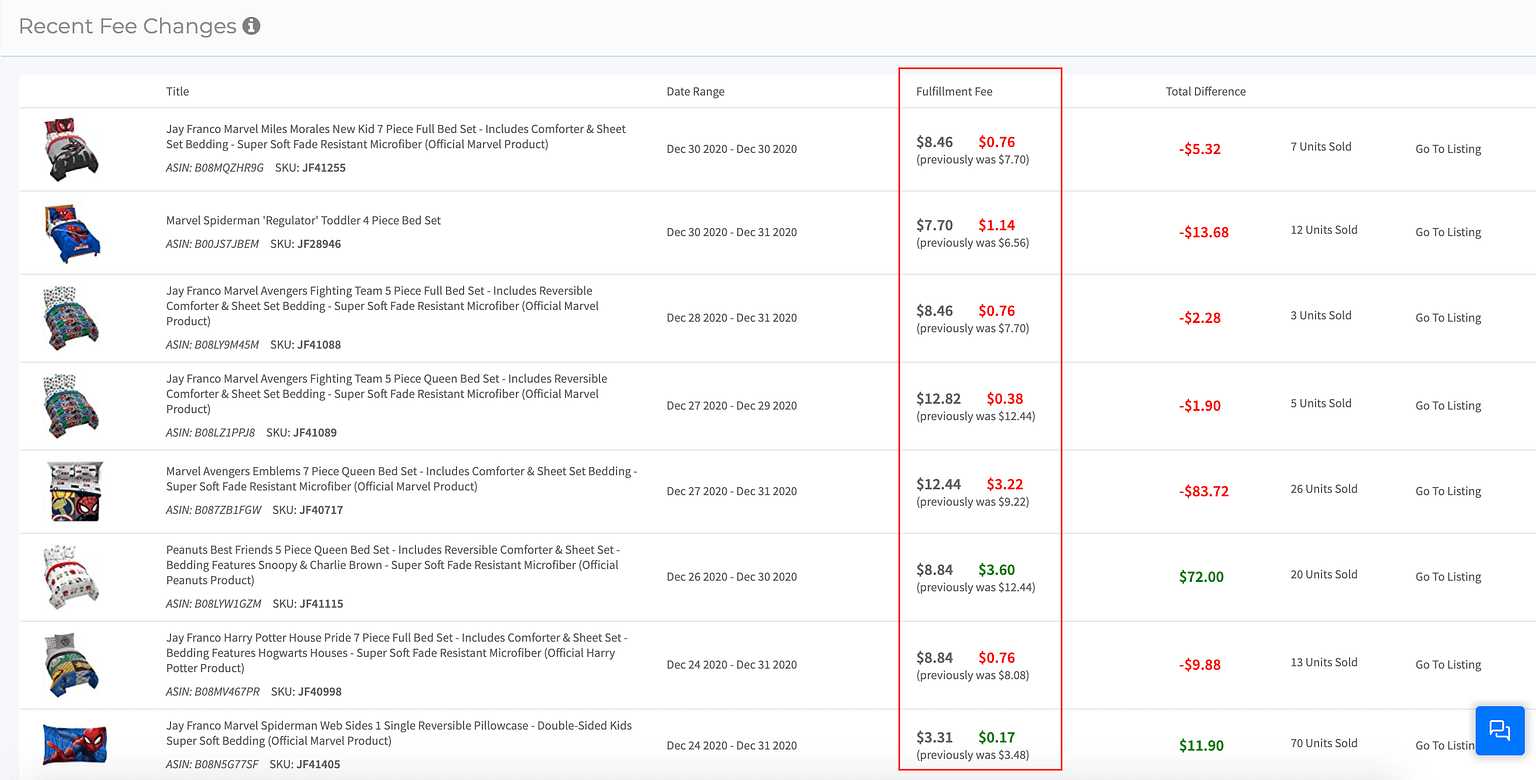This screenshot has width=1536, height=780.
Task: Click the $0.38 fee increase value
Action: 1005,399
